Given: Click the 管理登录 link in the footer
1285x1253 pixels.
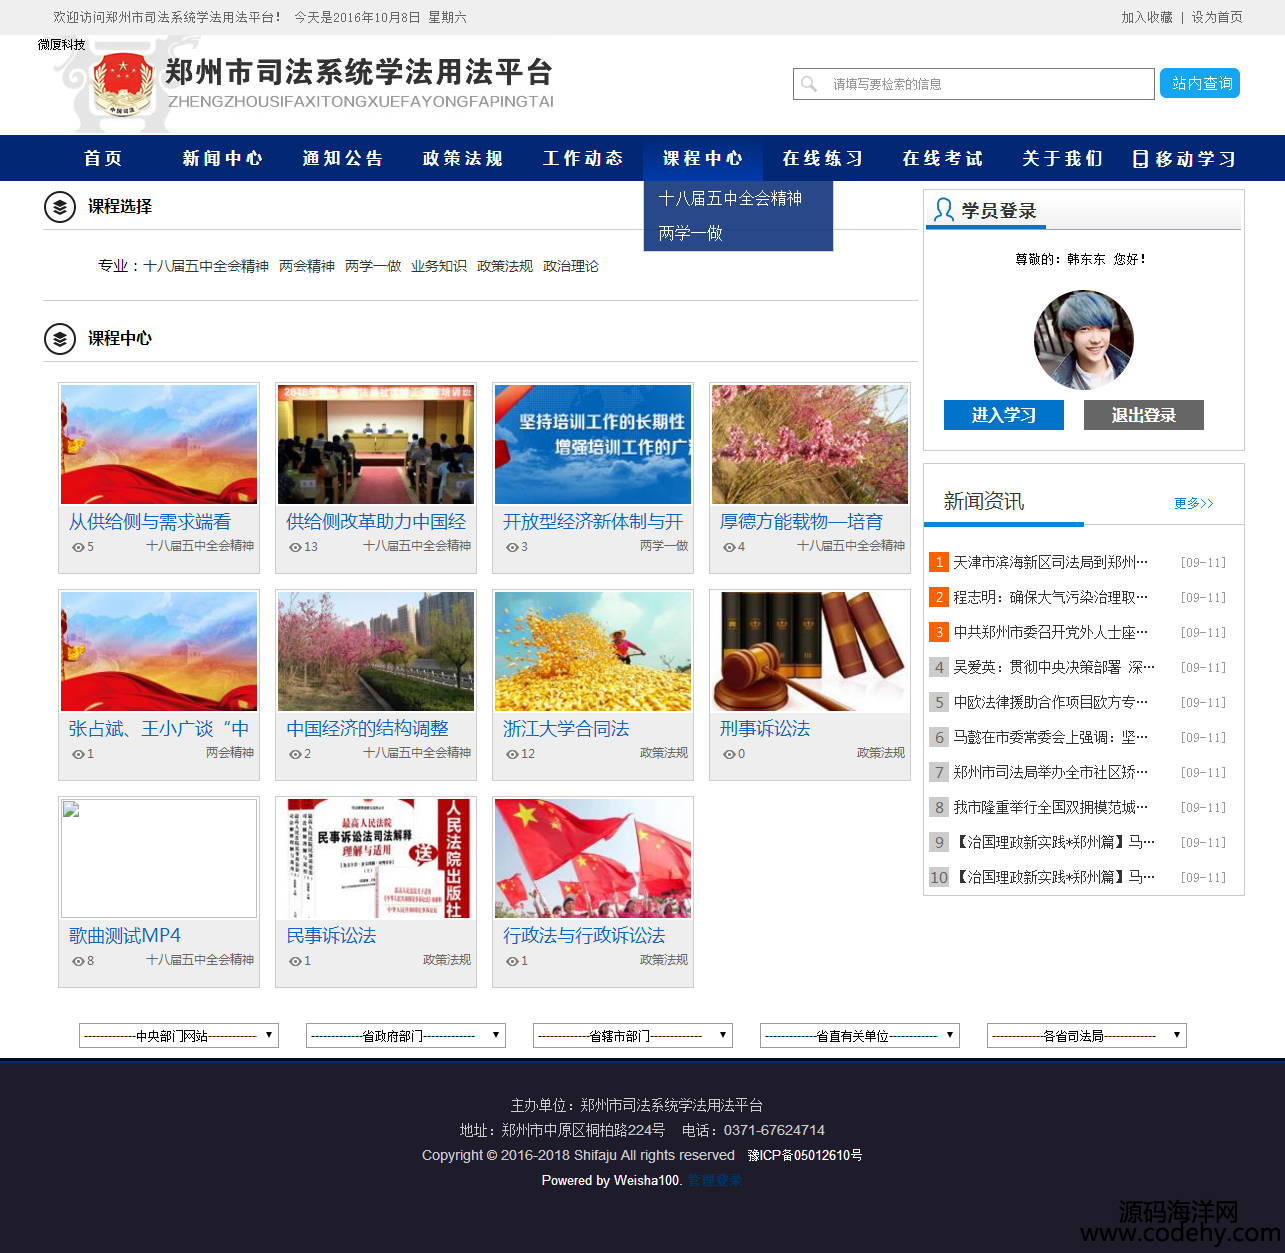Looking at the screenshot, I should [x=715, y=1180].
